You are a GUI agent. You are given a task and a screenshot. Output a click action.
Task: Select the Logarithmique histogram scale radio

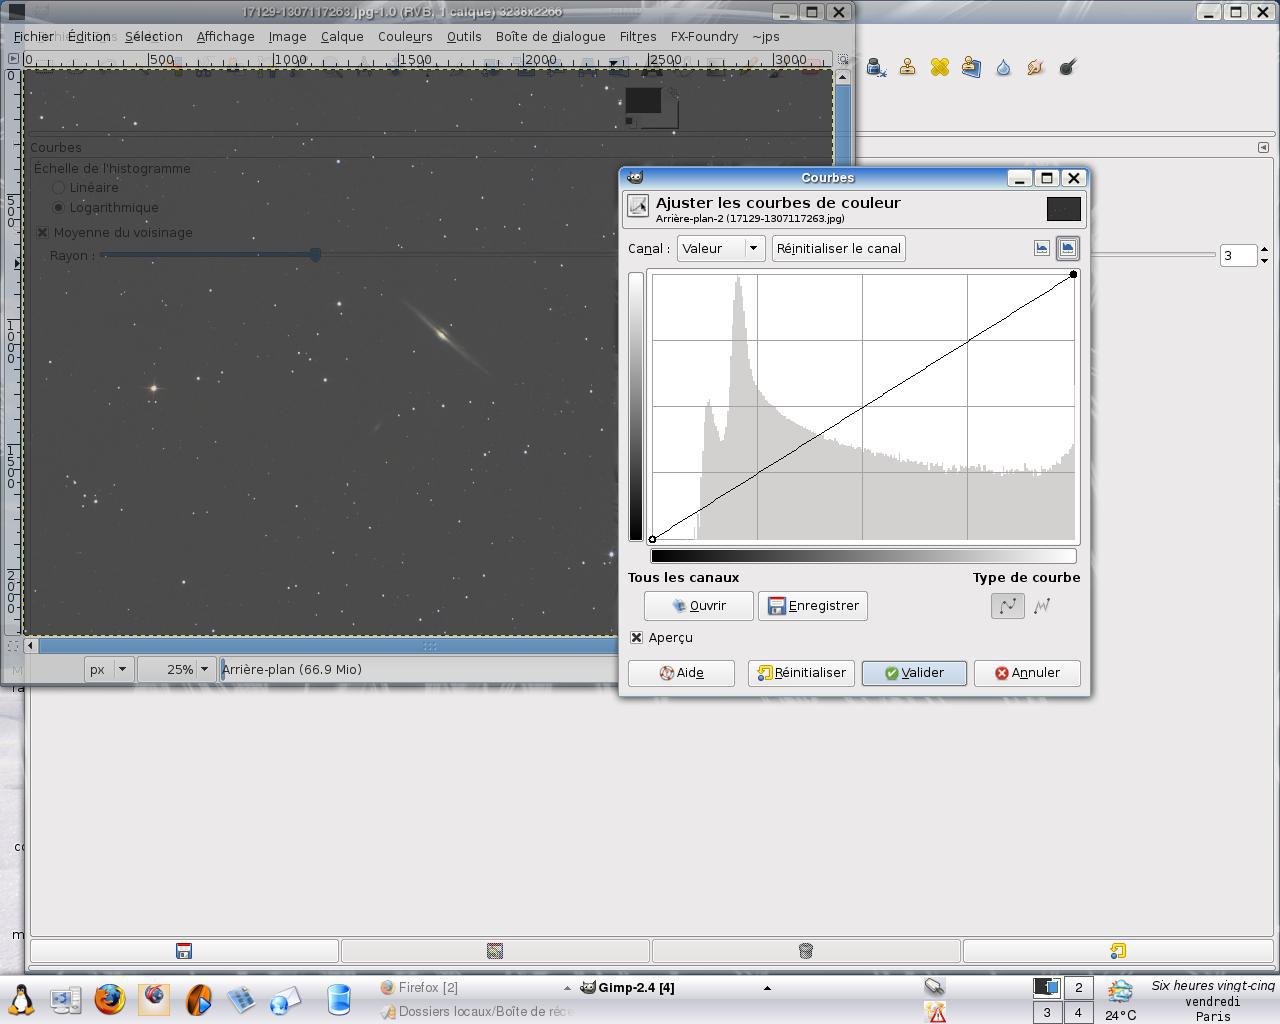[x=59, y=207]
